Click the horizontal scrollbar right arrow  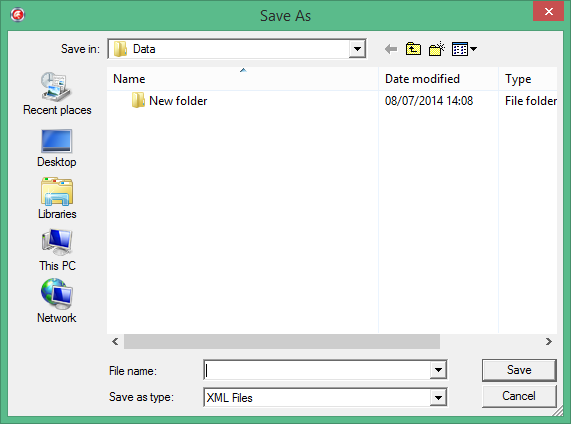(548, 341)
